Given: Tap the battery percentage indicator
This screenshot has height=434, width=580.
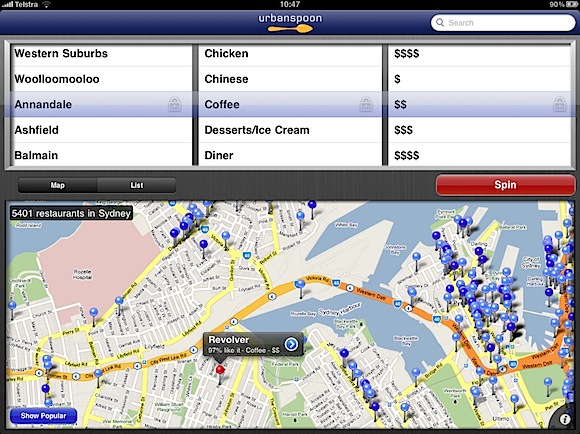Looking at the screenshot, I should [x=556, y=4].
